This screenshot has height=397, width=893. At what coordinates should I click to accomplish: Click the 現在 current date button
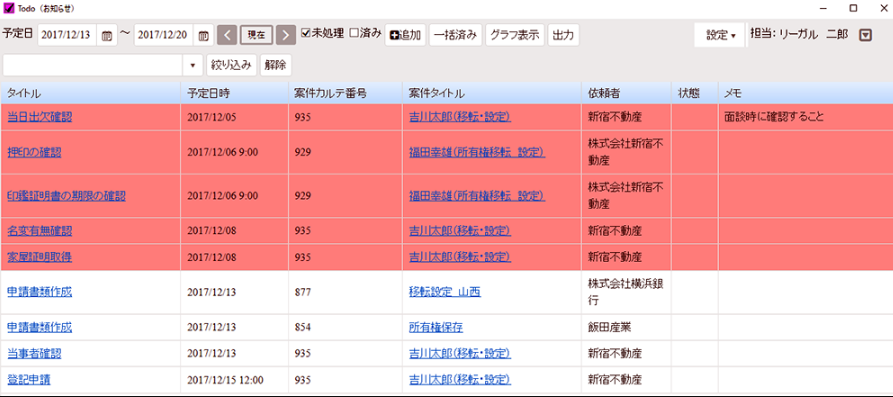tap(256, 35)
